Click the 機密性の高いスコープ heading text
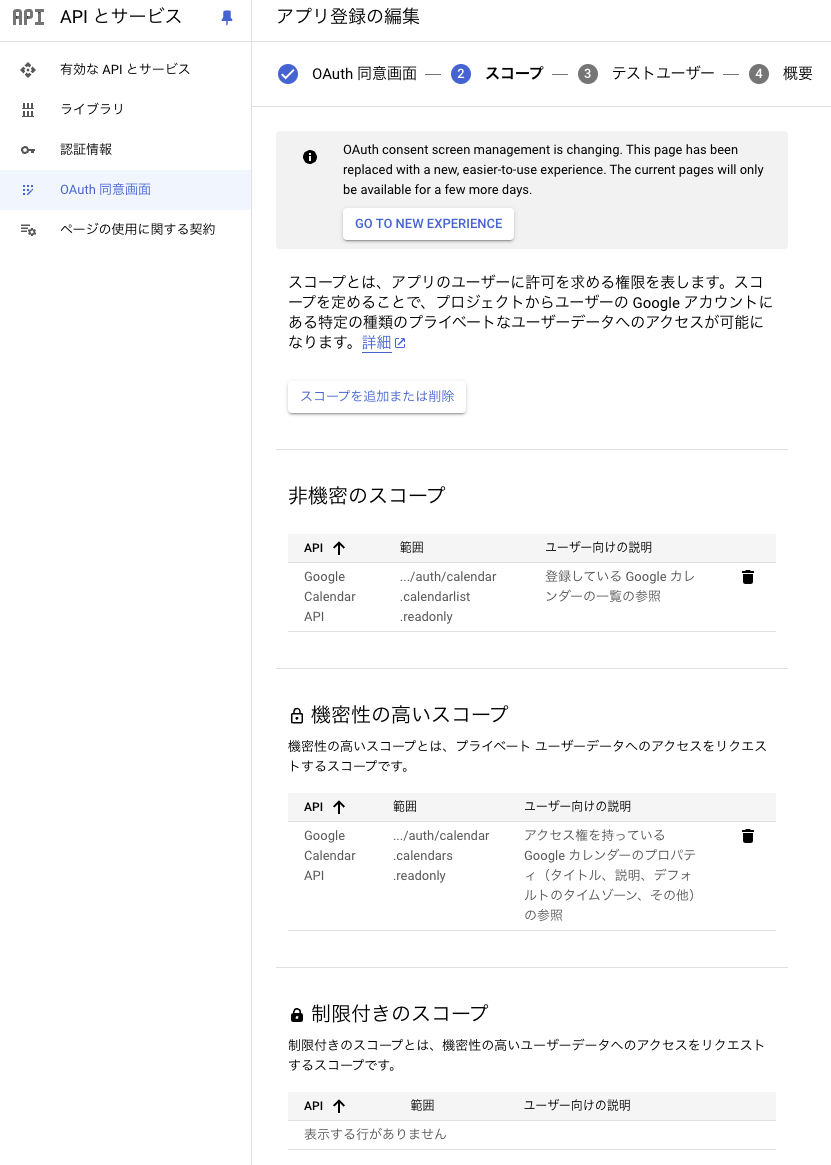The image size is (831, 1165). [x=410, y=715]
